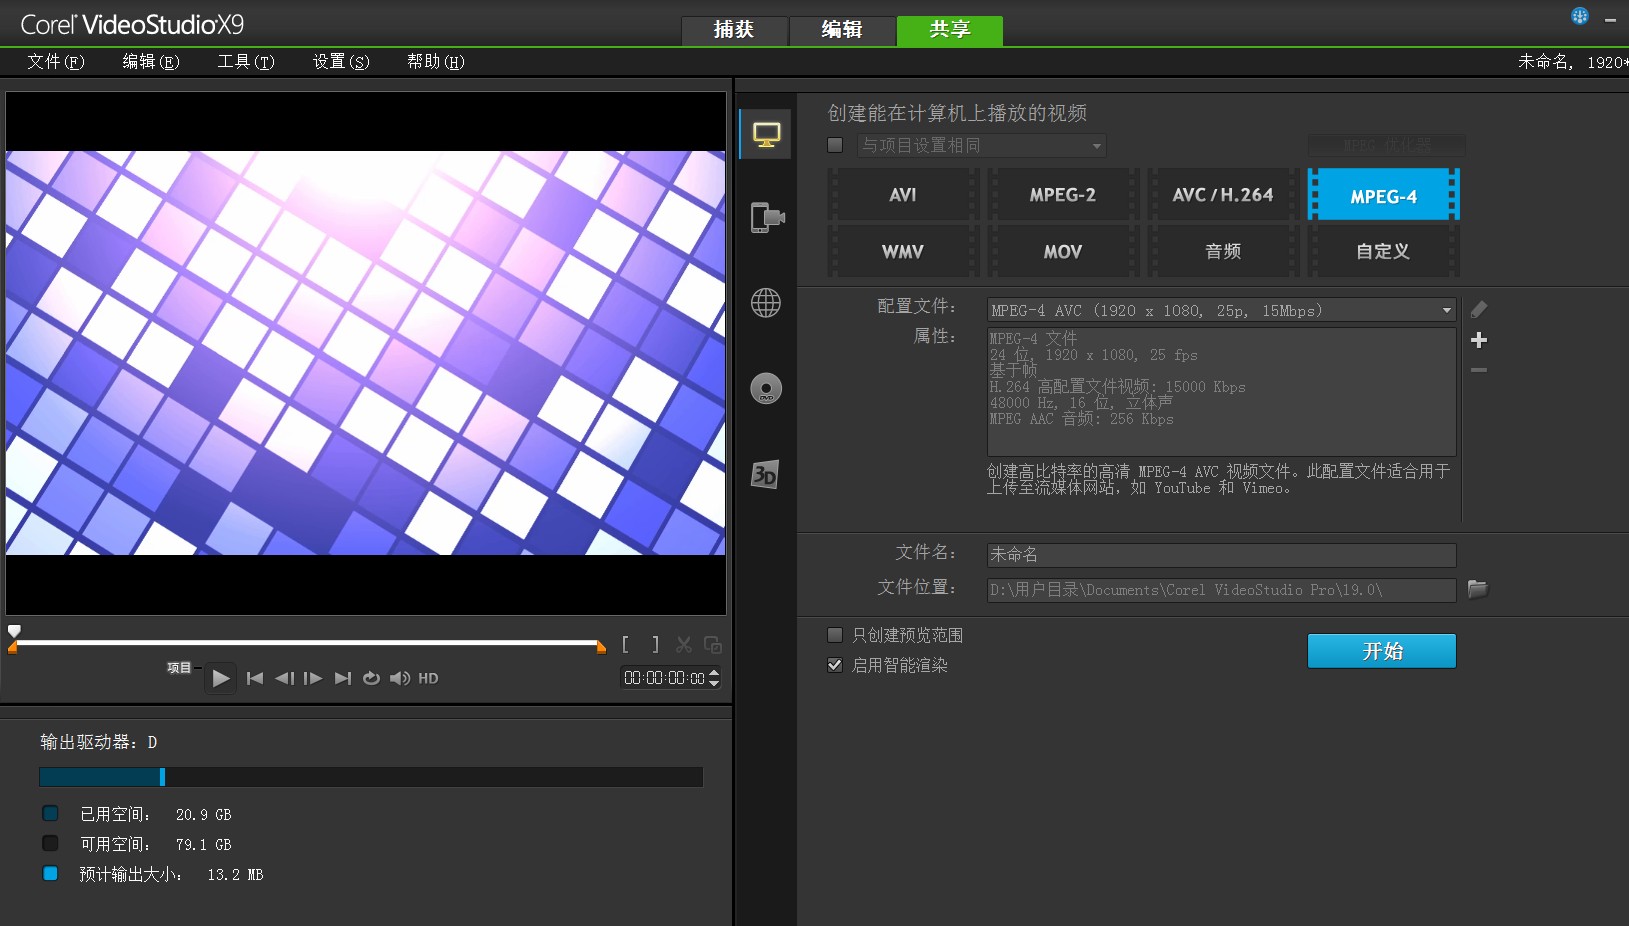Click the used space legend swatch
This screenshot has height=926, width=1629.
(x=50, y=813)
